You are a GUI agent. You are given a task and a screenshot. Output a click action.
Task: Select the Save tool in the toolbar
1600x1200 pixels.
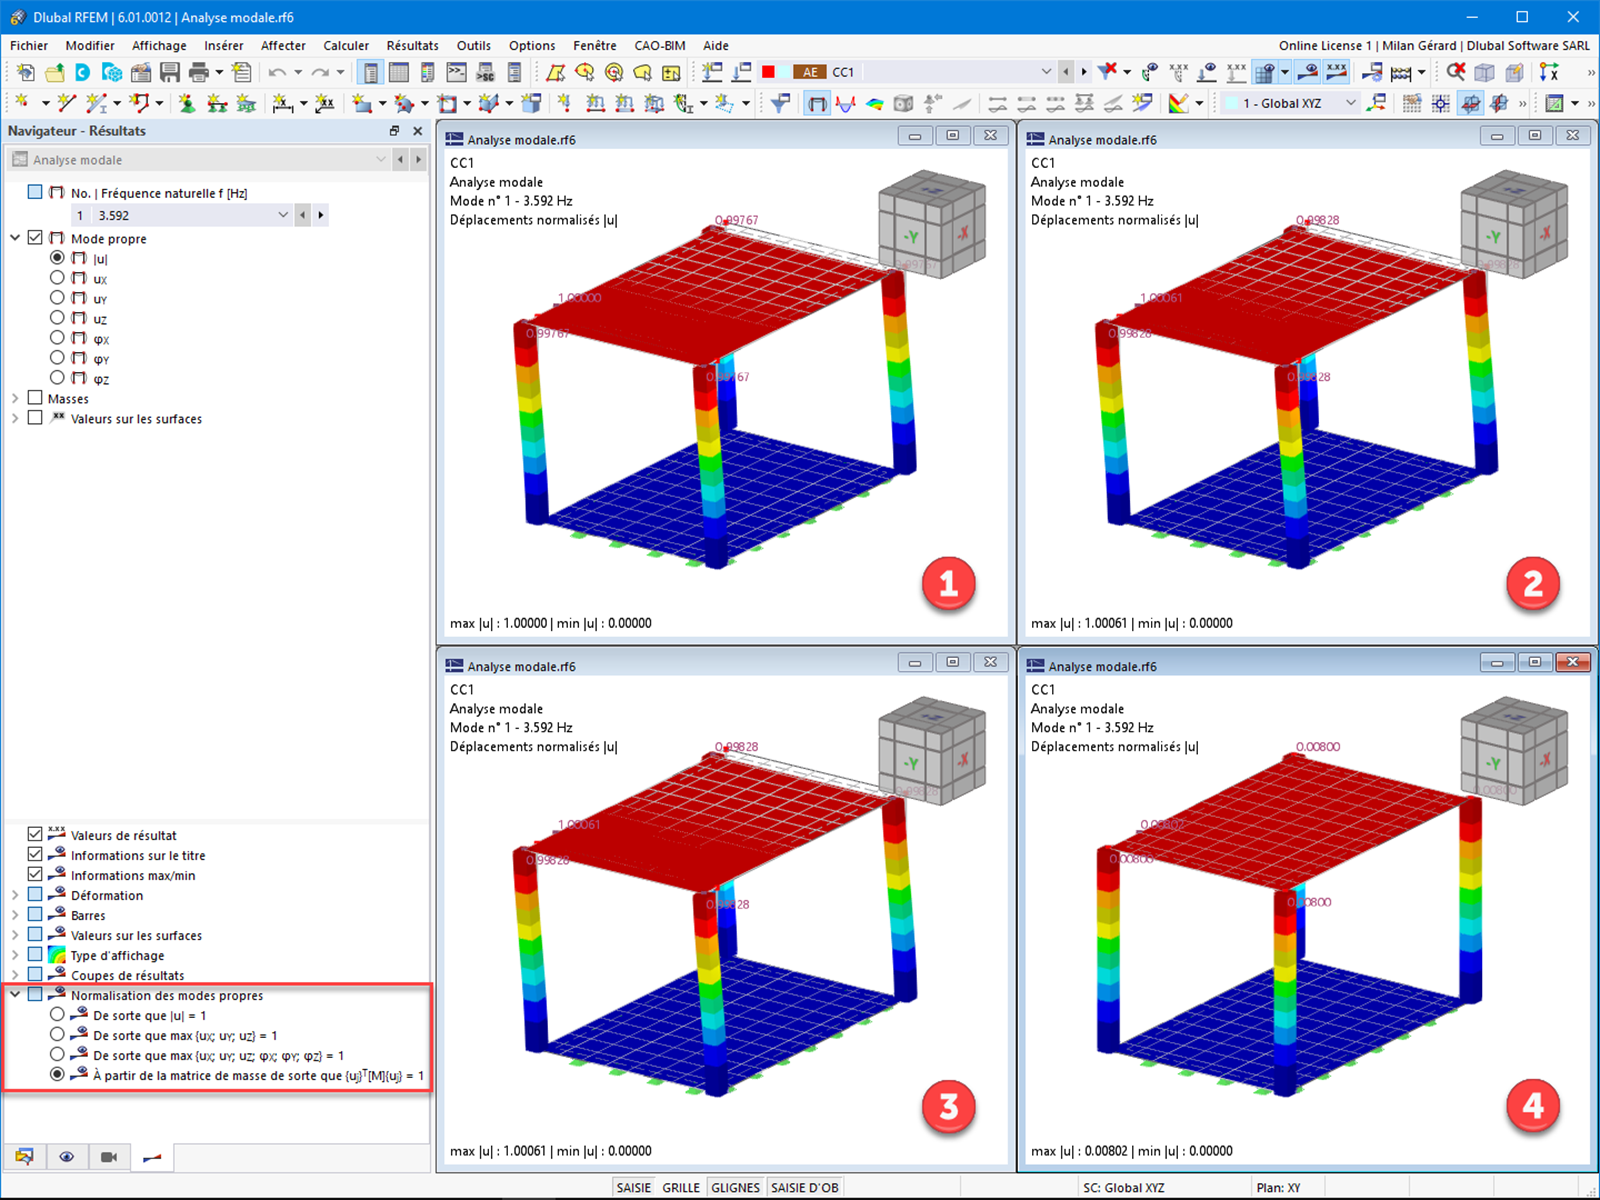pyautogui.click(x=170, y=72)
